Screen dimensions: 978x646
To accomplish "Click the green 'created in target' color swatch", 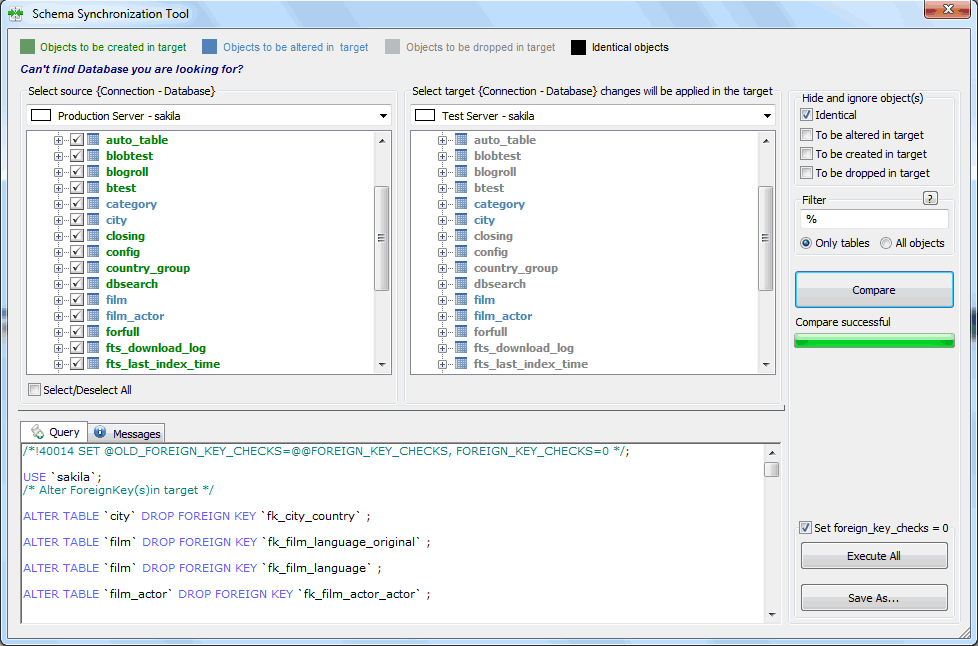I will tap(28, 47).
